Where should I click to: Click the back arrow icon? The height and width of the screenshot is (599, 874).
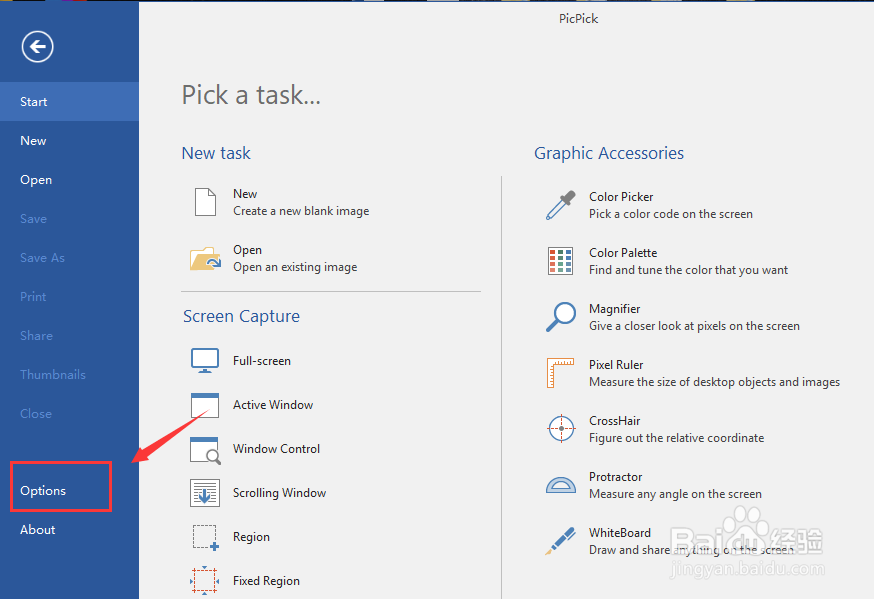[x=38, y=46]
